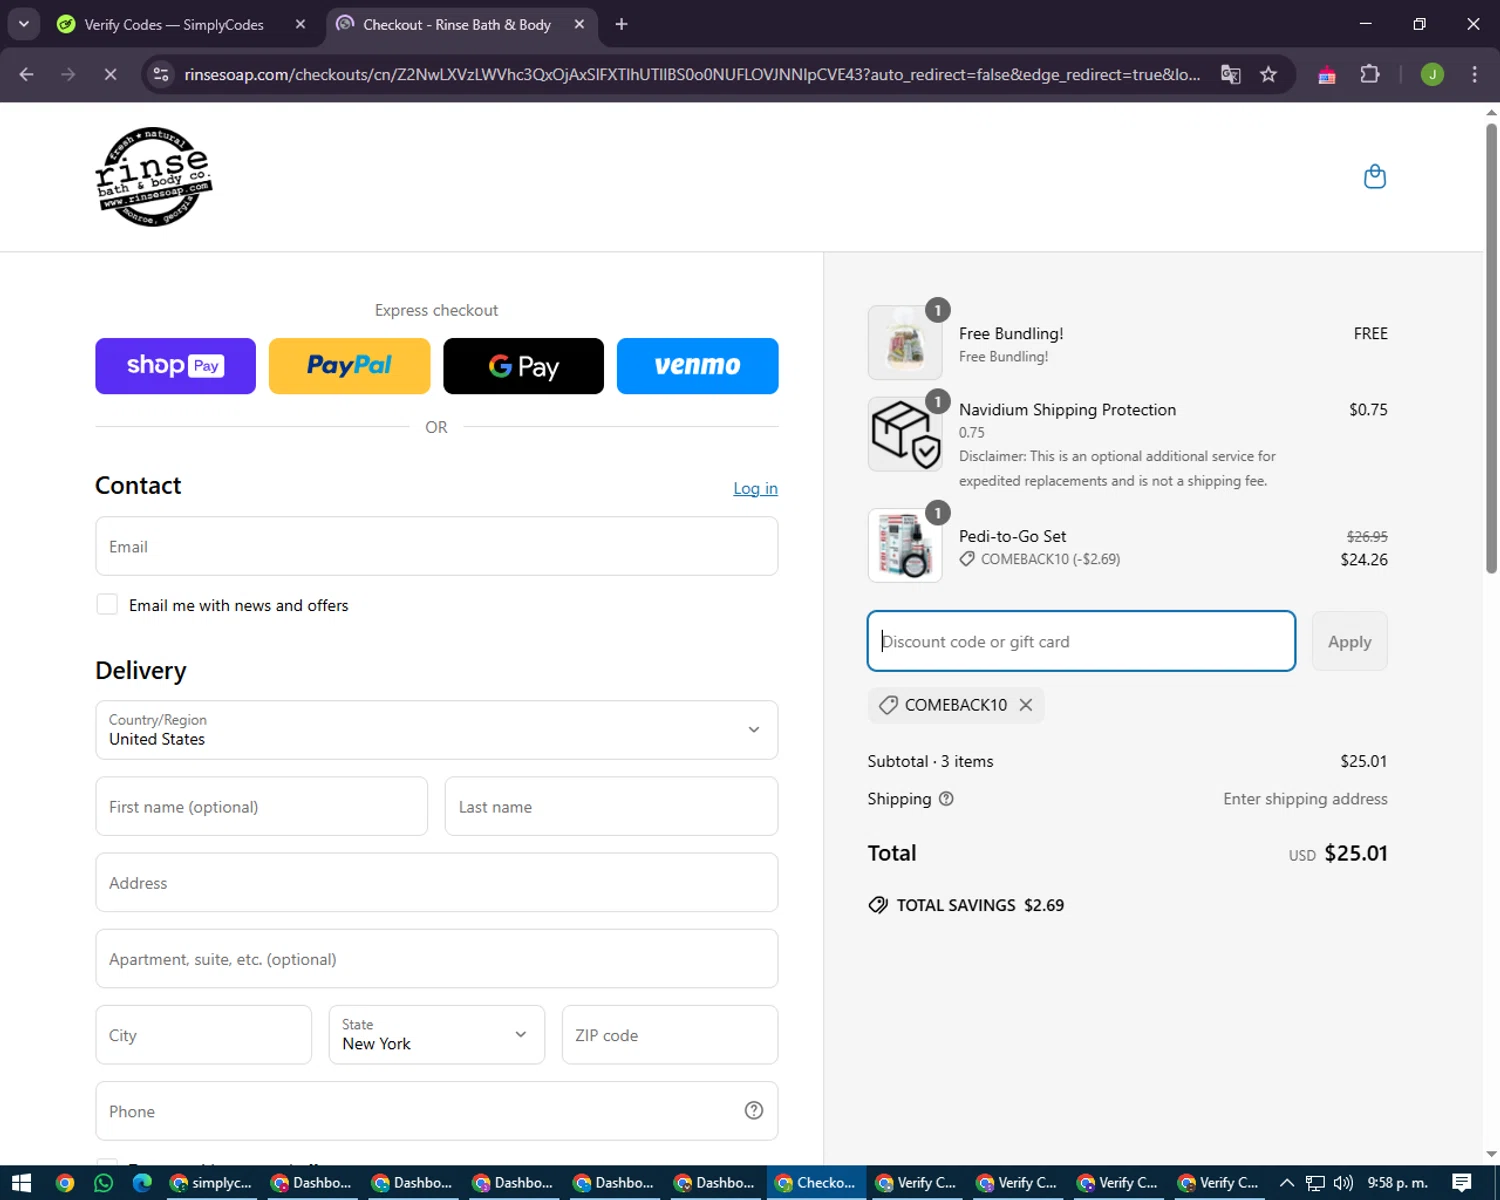The width and height of the screenshot is (1500, 1200).
Task: Open the notification center icon
Action: (1462, 1183)
